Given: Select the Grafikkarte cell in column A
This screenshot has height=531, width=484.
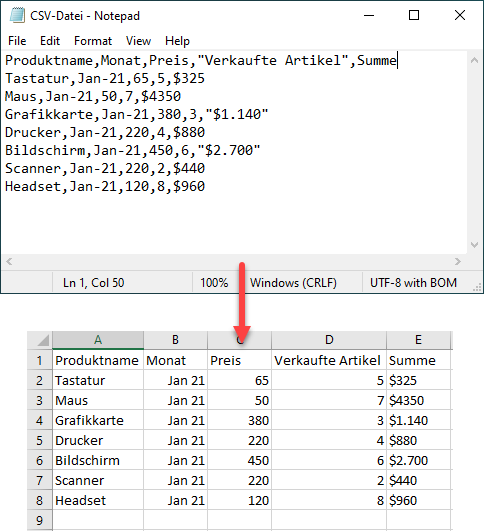Looking at the screenshot, I should click(98, 420).
